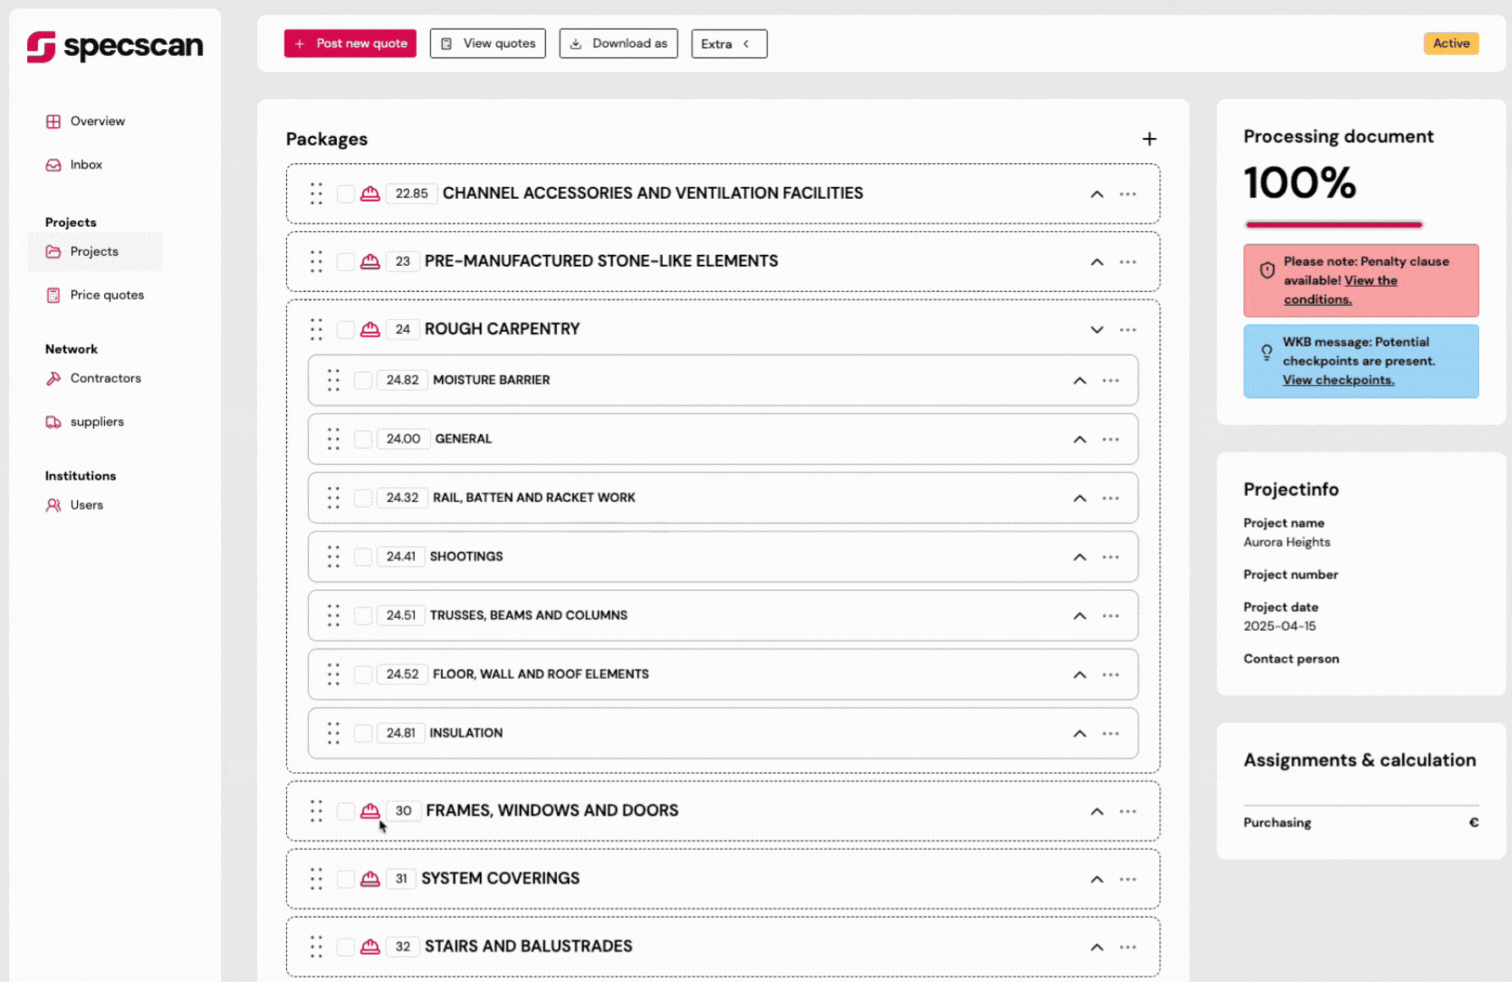This screenshot has height=982, width=1512.
Task: Select the 24.00 General checkbox
Action: 363,439
